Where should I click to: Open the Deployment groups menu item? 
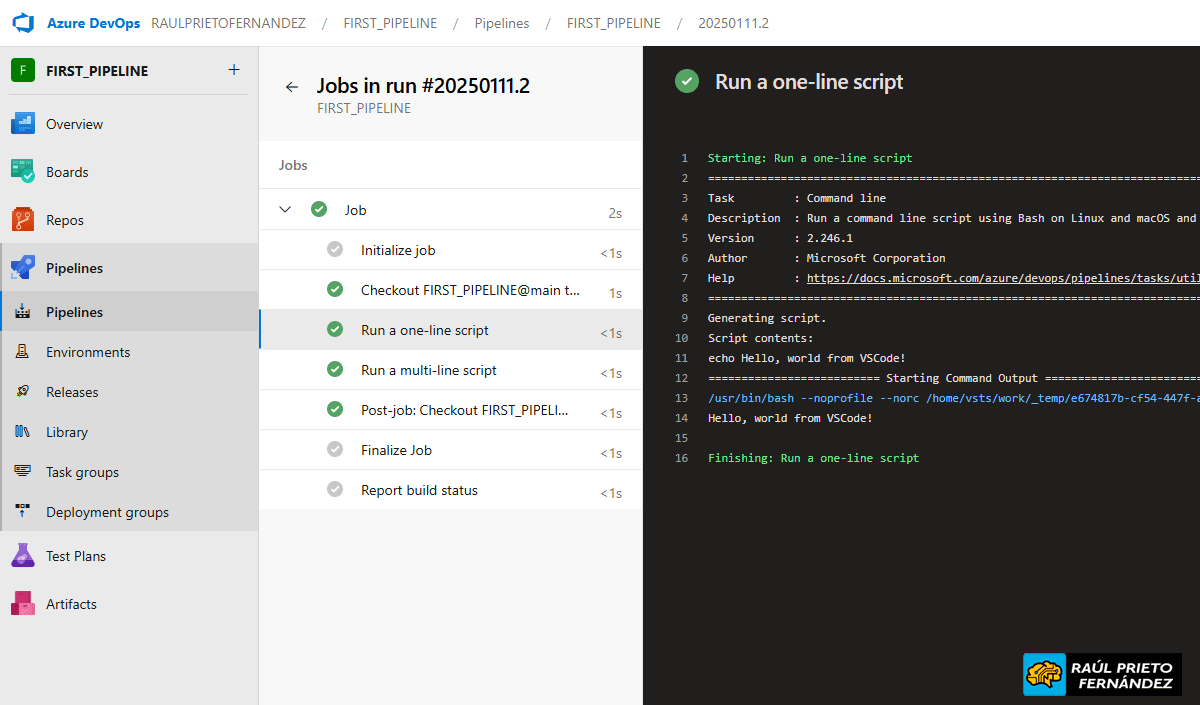tap(107, 512)
